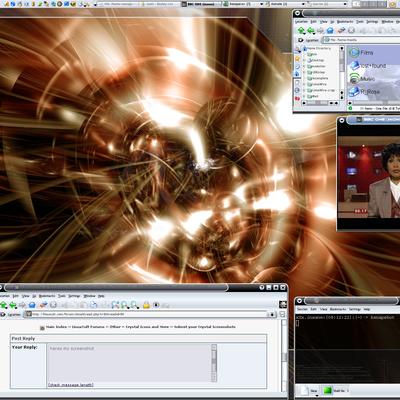Open the Back history dropdown in the file manager

pos(314,33)
